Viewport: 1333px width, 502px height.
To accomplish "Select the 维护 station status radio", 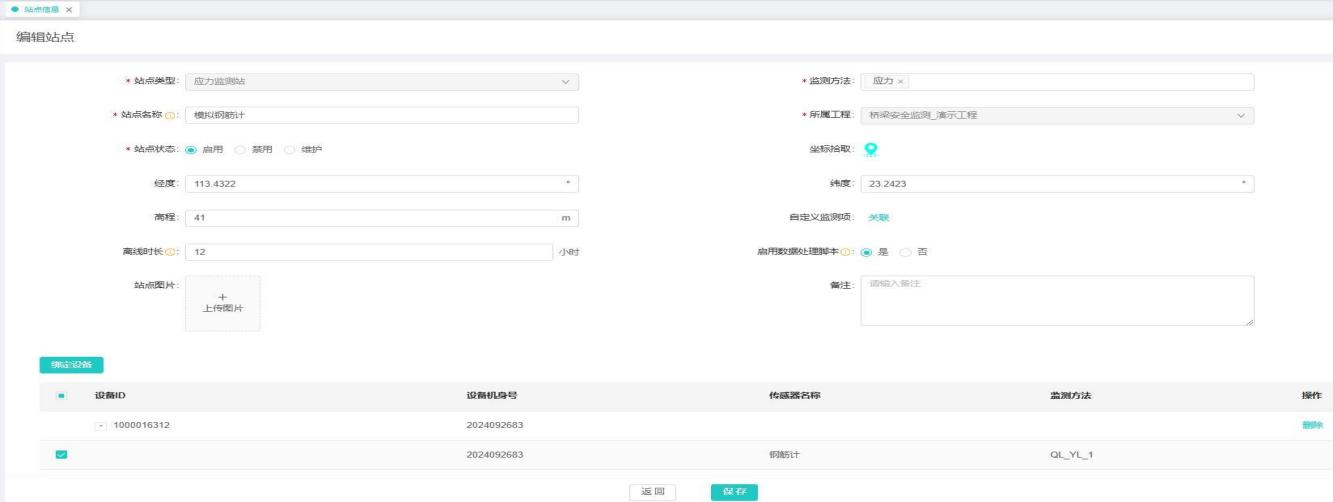I will pyautogui.click(x=290, y=149).
